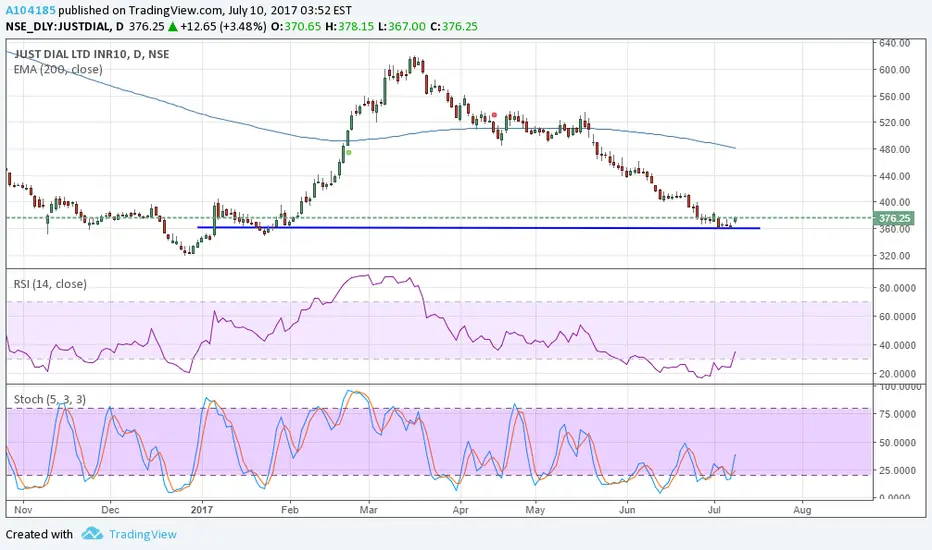Click the close value C:376.25
Image resolution: width=932 pixels, height=550 pixels.
454,26
